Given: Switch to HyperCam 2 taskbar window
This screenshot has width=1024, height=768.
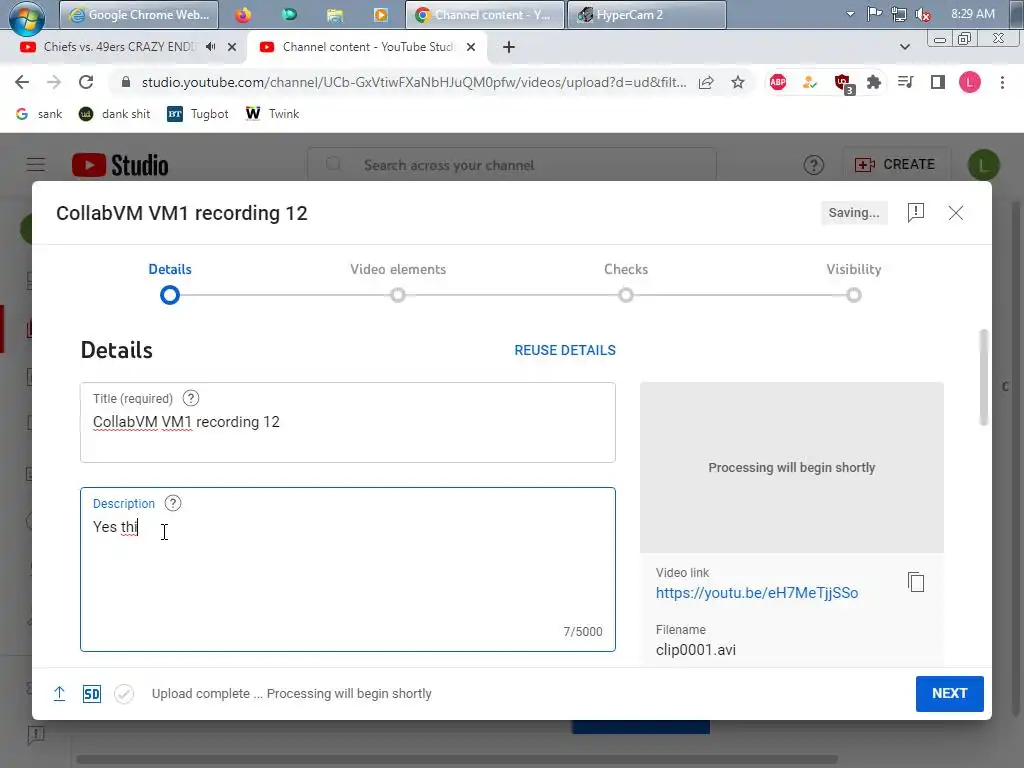Looking at the screenshot, I should click(647, 14).
